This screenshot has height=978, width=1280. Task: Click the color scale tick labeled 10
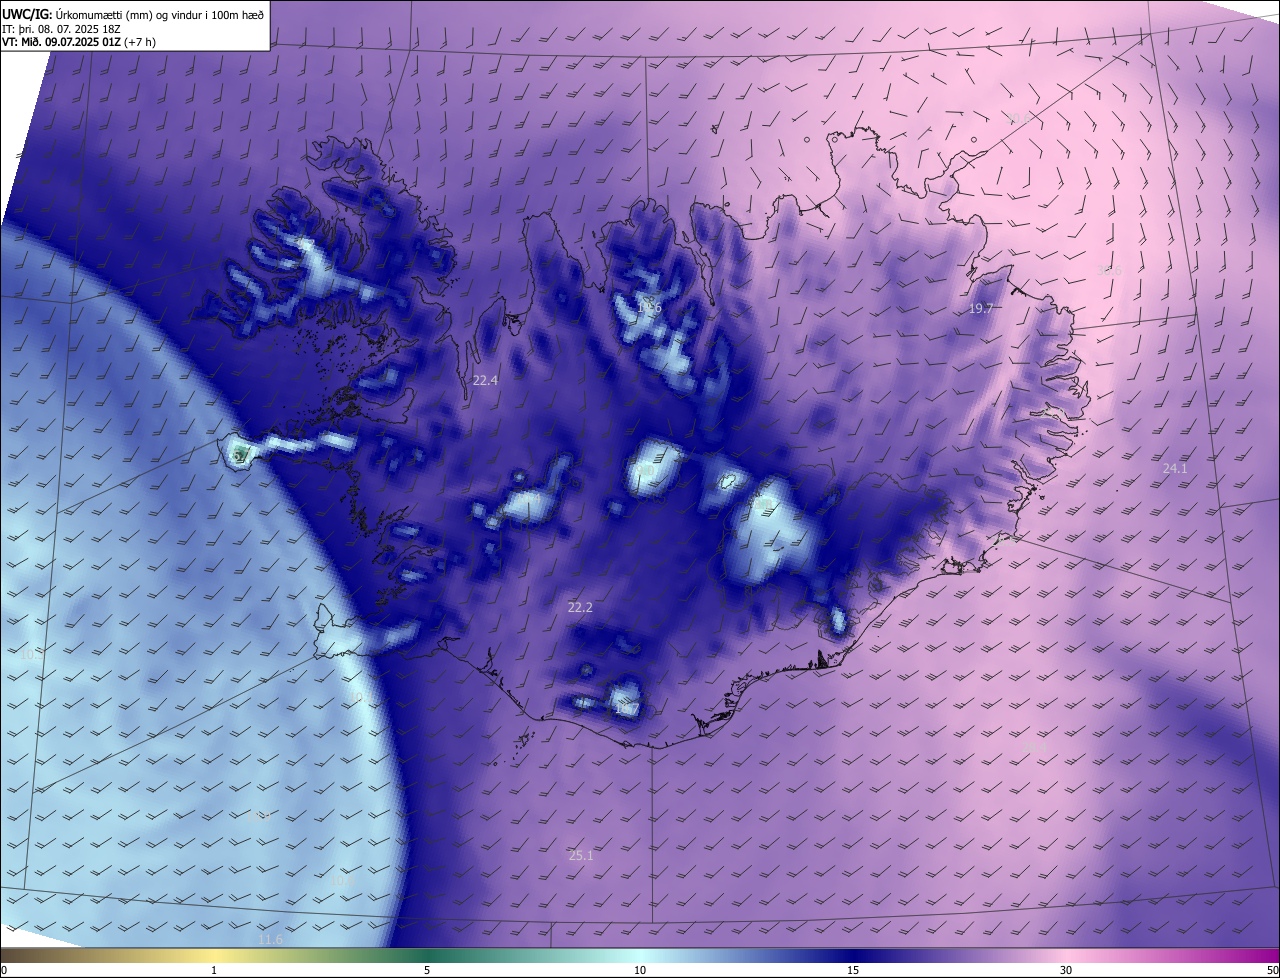[640, 970]
